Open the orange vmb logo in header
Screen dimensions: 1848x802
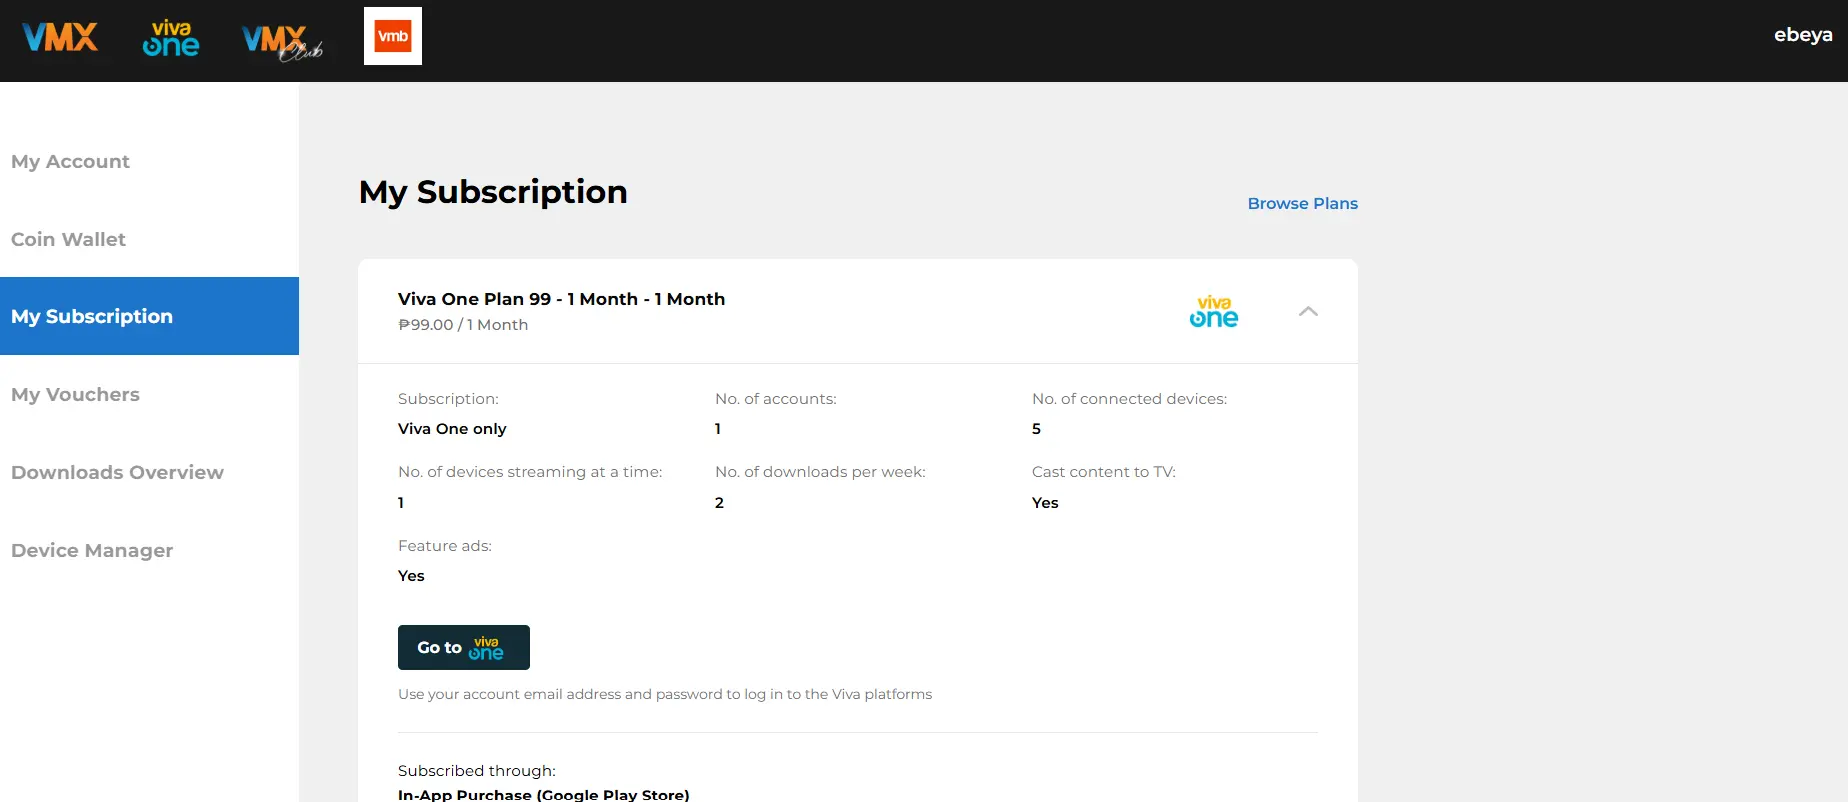tap(393, 36)
